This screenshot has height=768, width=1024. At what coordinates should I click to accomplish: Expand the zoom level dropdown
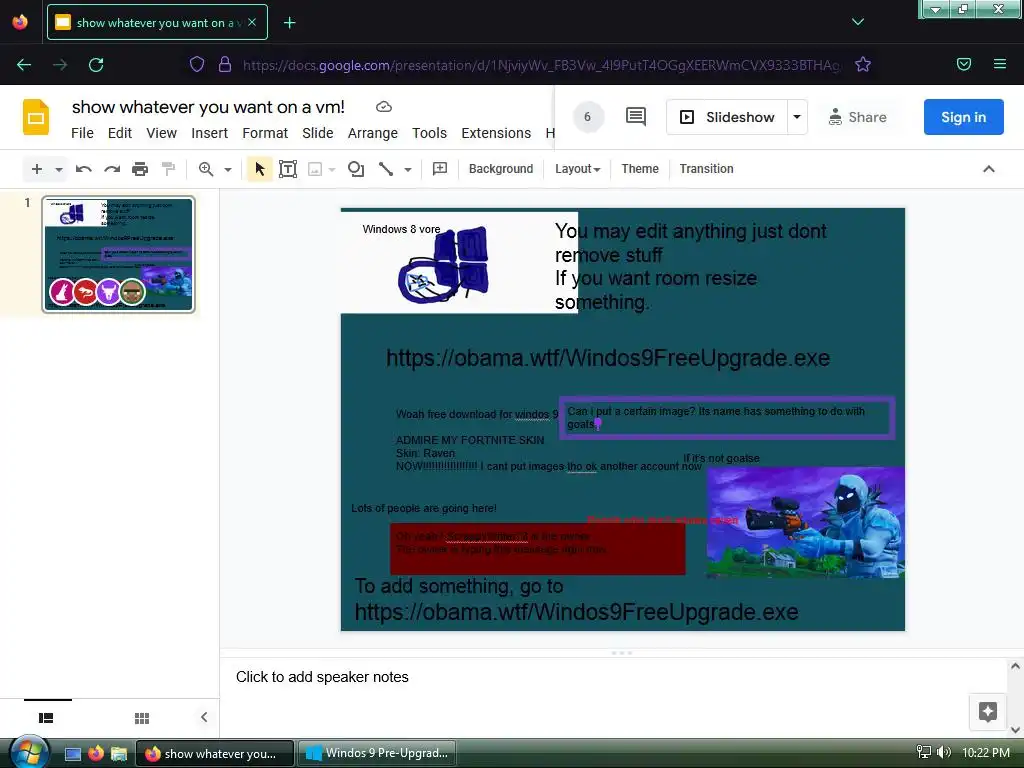[228, 170]
